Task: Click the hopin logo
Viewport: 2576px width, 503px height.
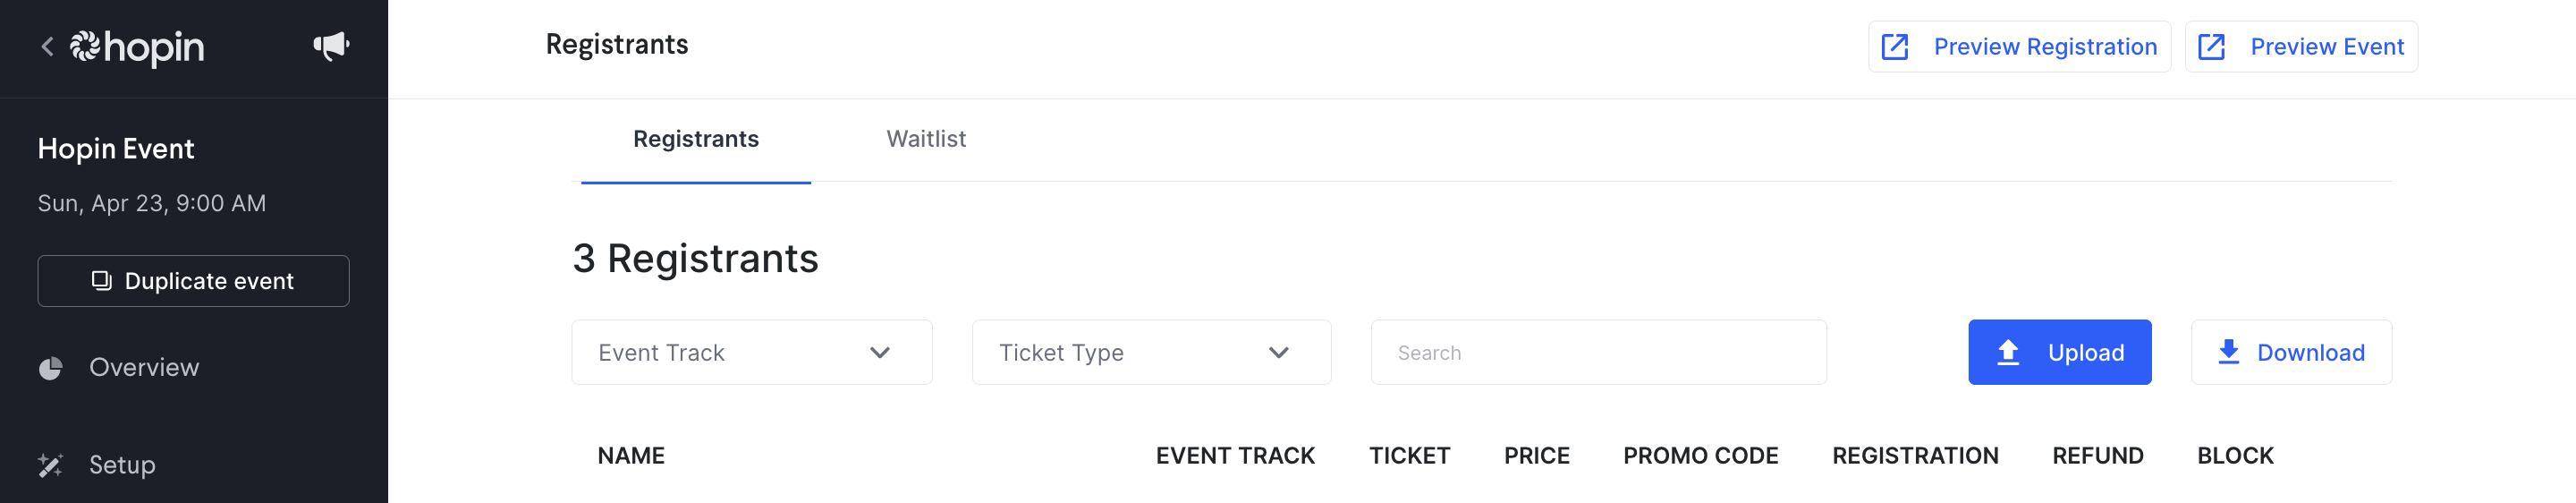Action: pos(137,47)
